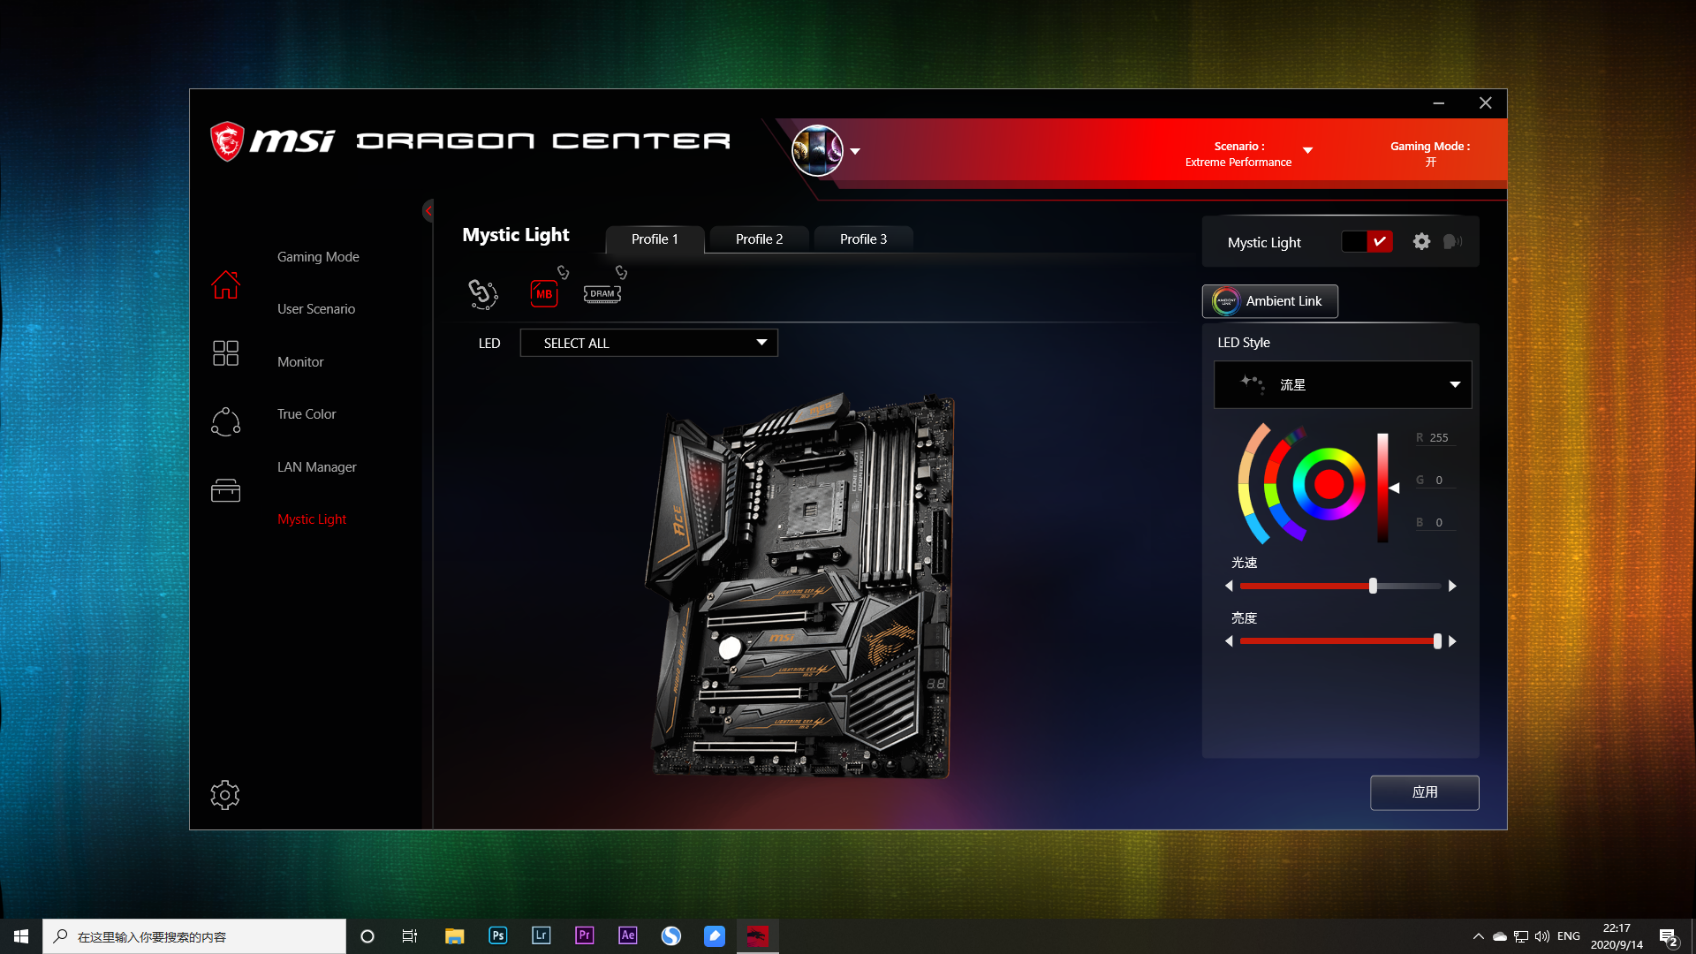The width and height of the screenshot is (1696, 954).
Task: Click the Home icon in sidebar
Action: (225, 285)
